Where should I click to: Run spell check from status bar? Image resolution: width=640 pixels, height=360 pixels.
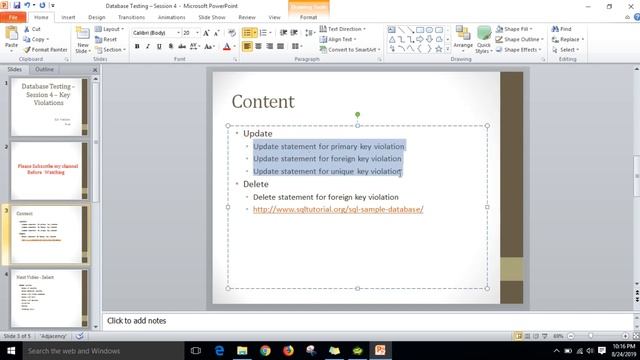[x=80, y=336]
